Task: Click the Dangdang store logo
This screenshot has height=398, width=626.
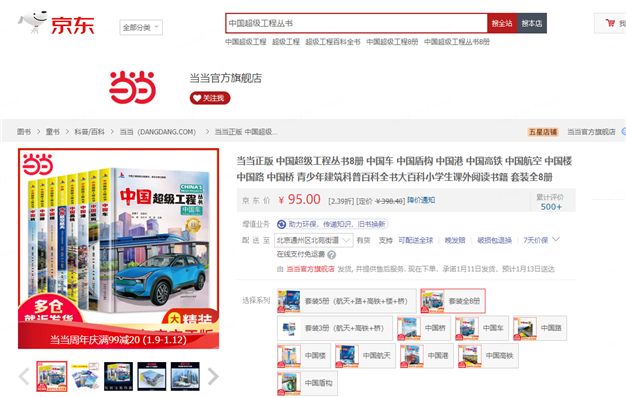Action: pyautogui.click(x=133, y=87)
